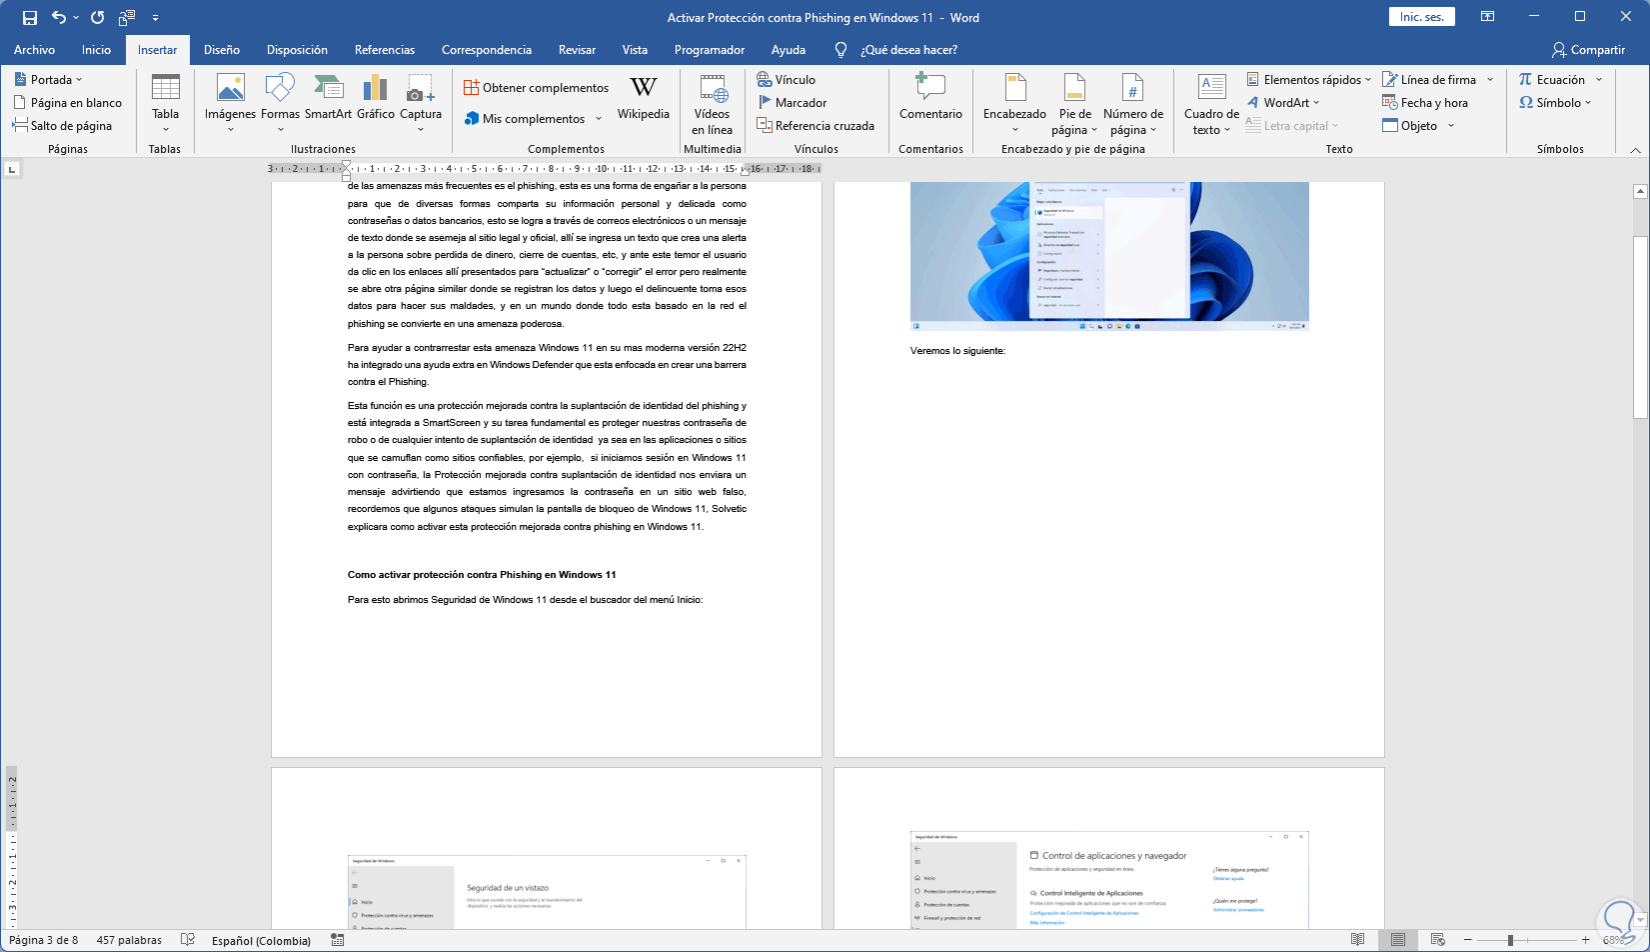1650x952 pixels.
Task: Open the Línea de firma dropdown arrow
Action: 1489,80
